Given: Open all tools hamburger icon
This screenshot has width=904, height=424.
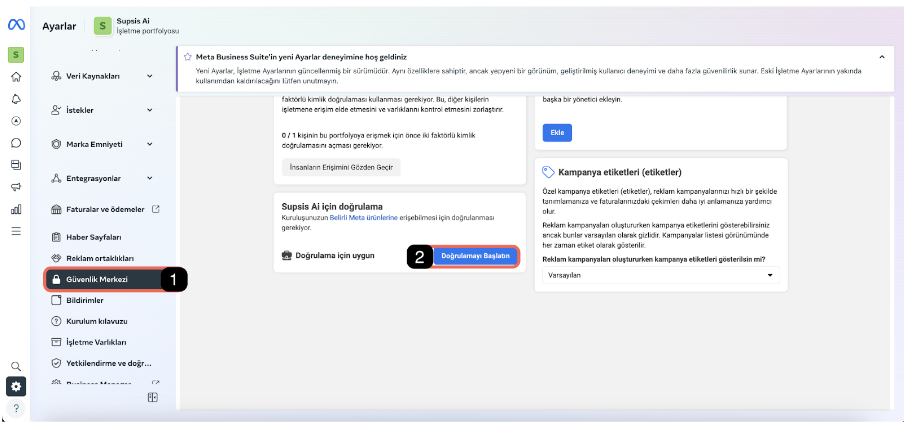Looking at the screenshot, I should click(x=16, y=231).
